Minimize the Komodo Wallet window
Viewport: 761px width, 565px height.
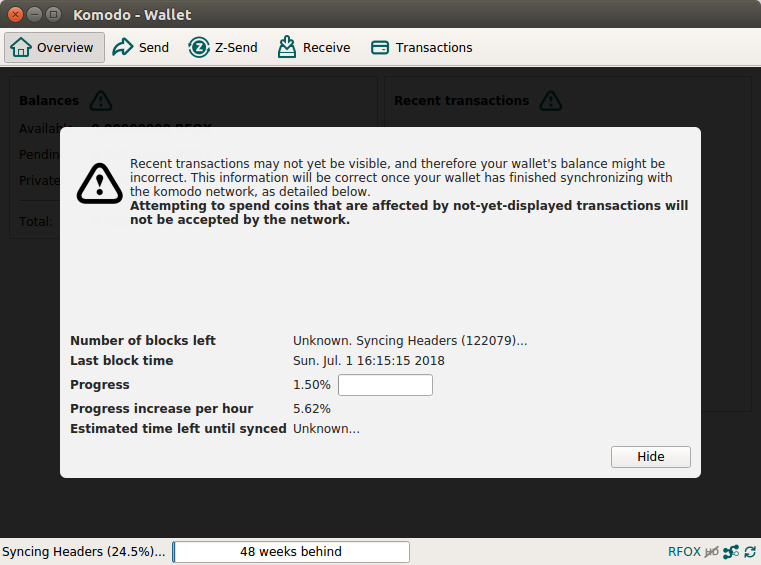click(34, 15)
